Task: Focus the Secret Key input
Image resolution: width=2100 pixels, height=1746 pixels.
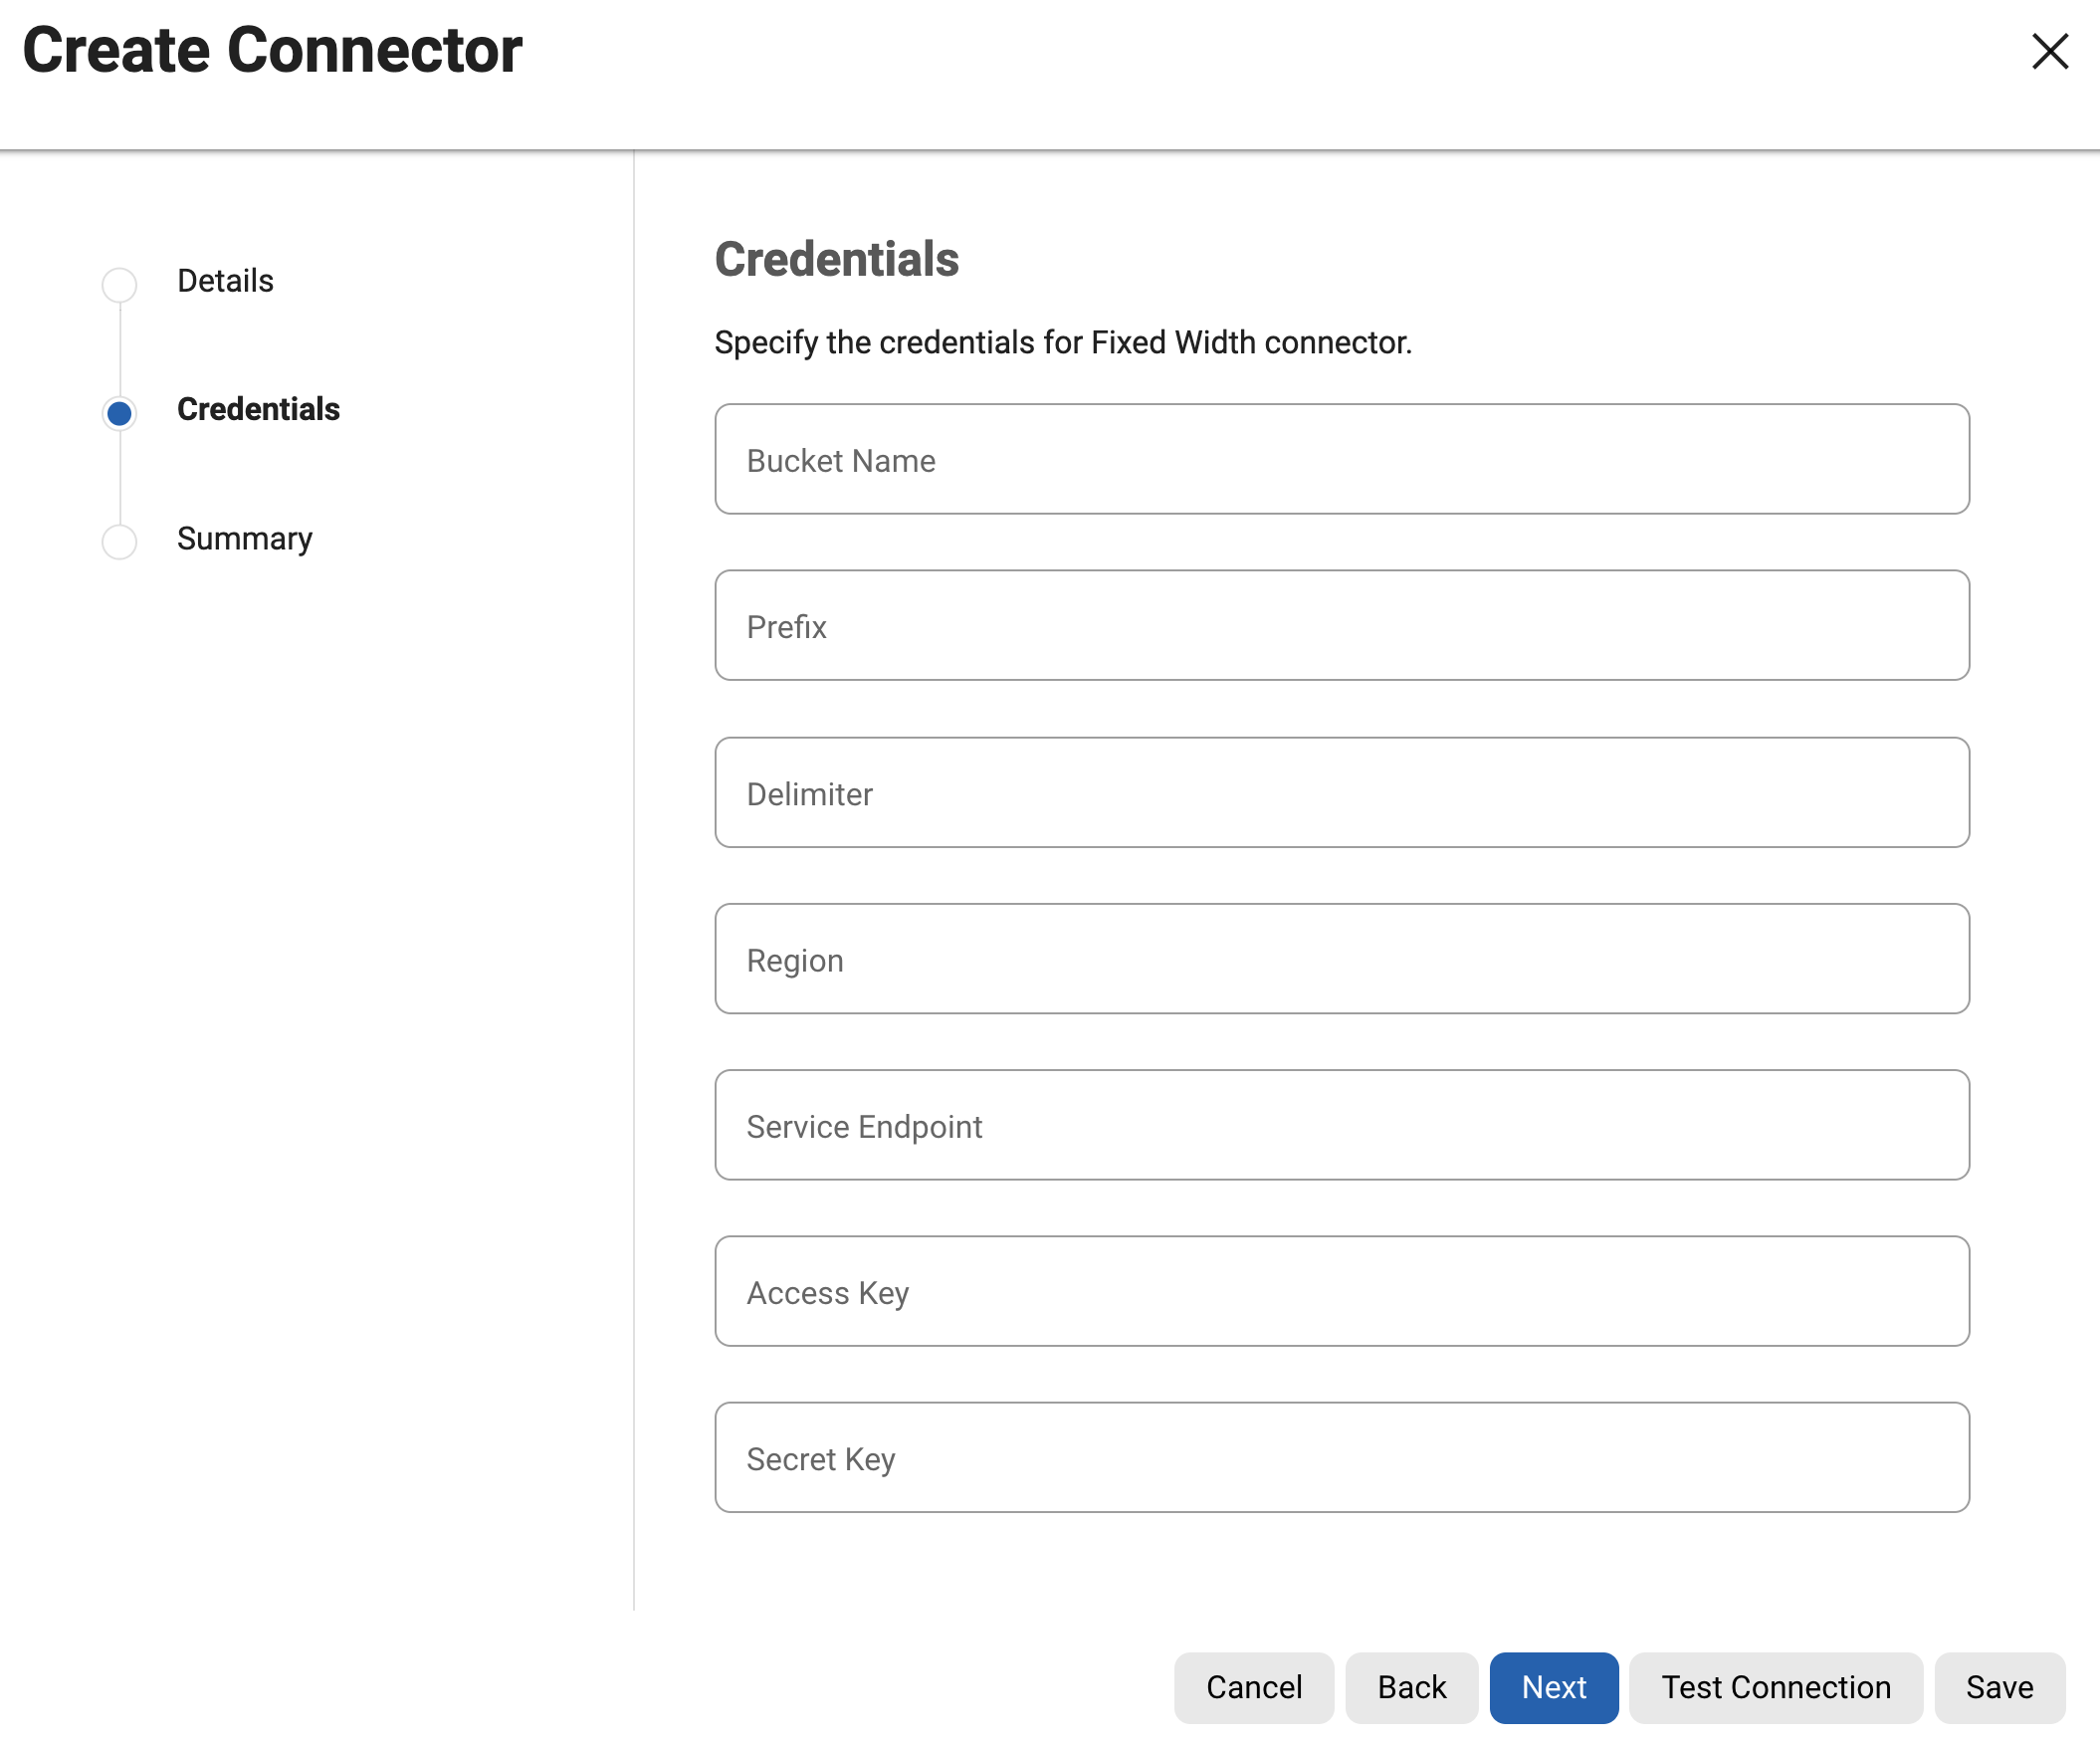Action: (x=1341, y=1457)
